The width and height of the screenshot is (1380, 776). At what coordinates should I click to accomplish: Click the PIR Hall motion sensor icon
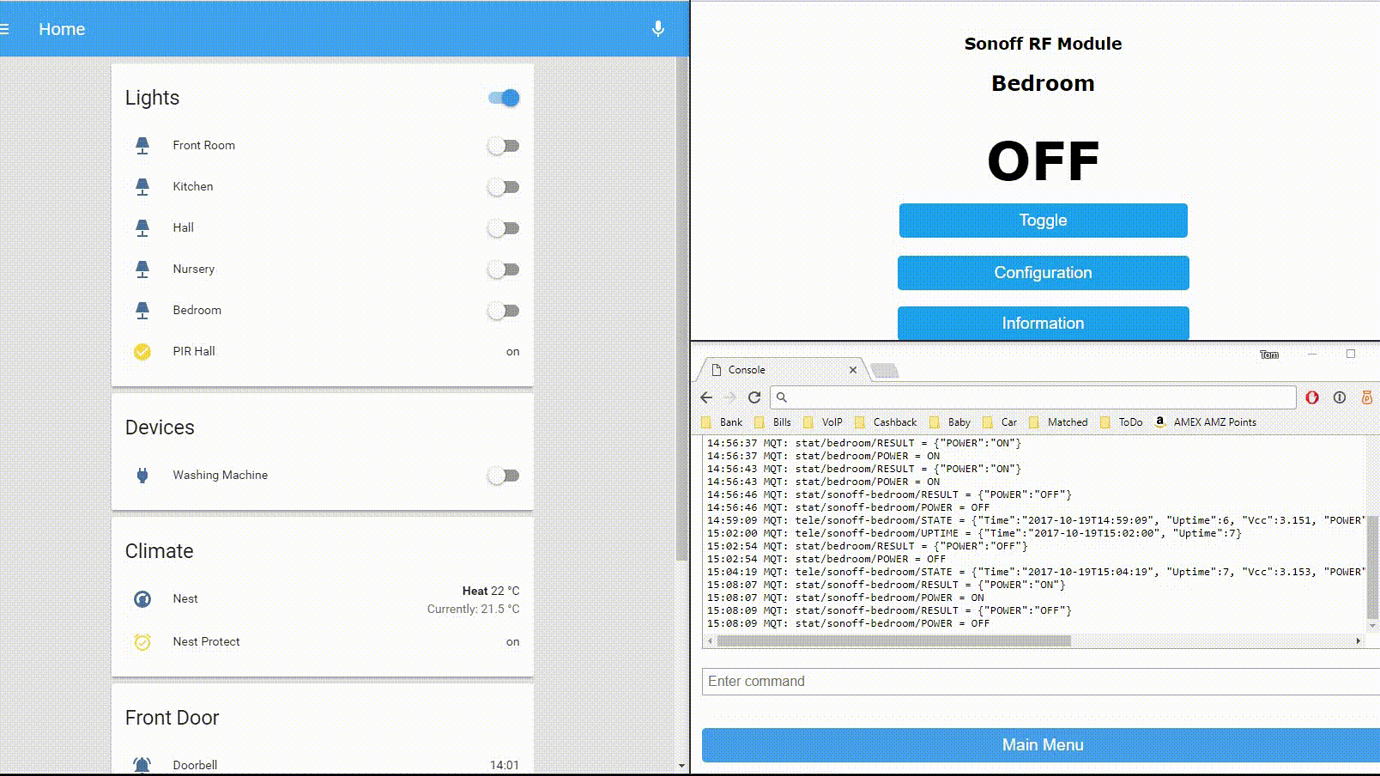point(142,352)
